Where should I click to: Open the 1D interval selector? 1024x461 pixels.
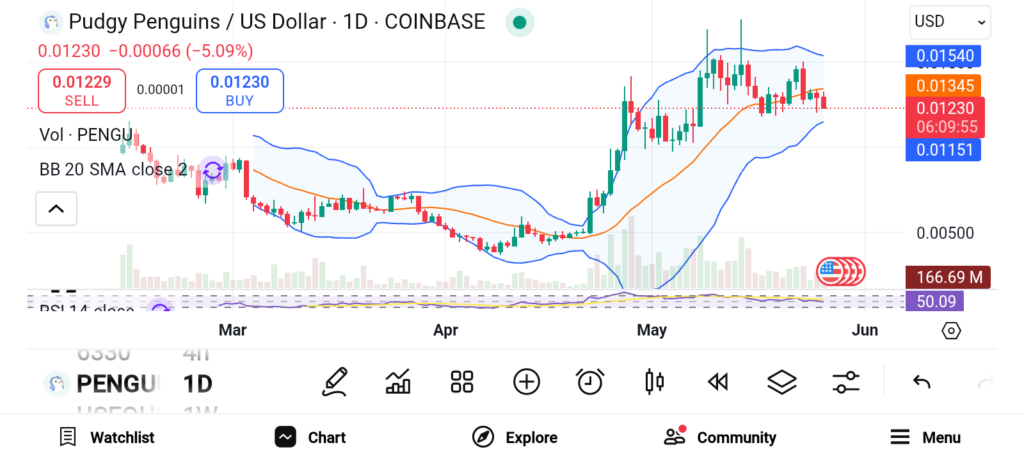coord(197,383)
